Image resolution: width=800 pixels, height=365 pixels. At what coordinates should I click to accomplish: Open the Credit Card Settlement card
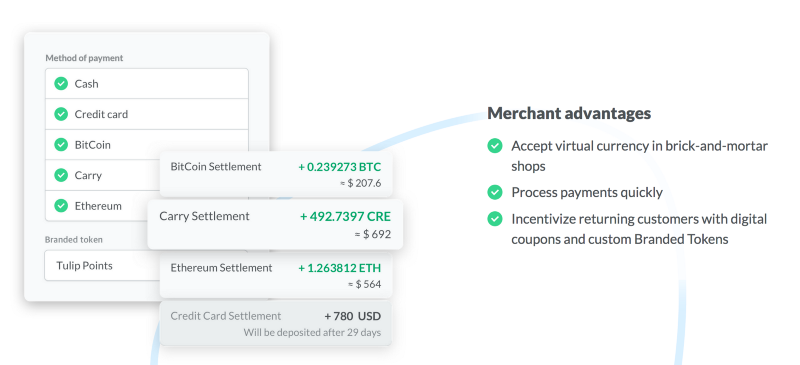[x=276, y=323]
